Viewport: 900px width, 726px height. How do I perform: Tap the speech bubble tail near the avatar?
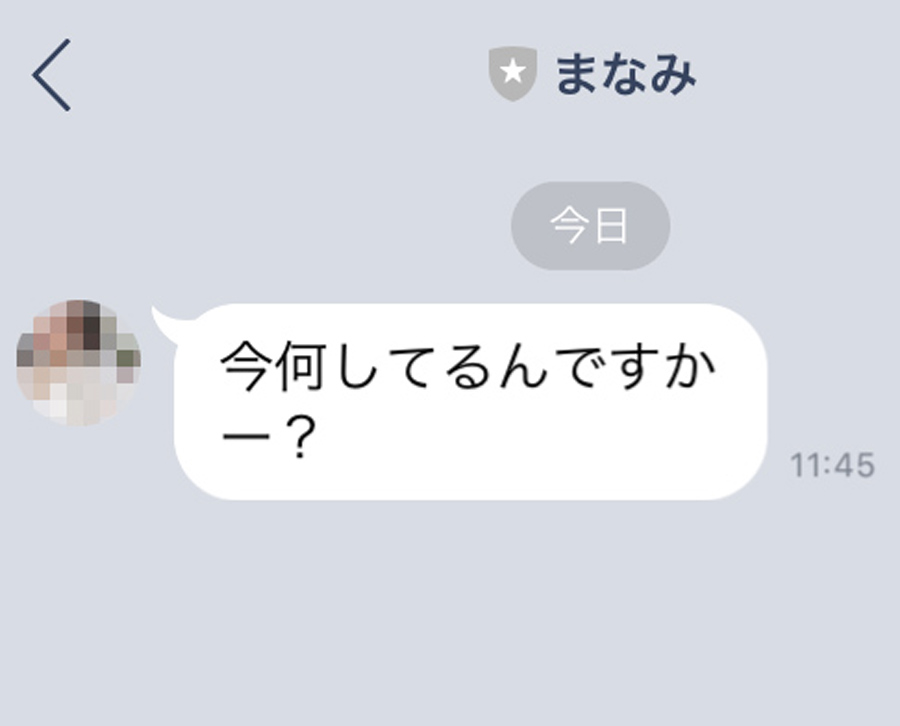point(168,323)
